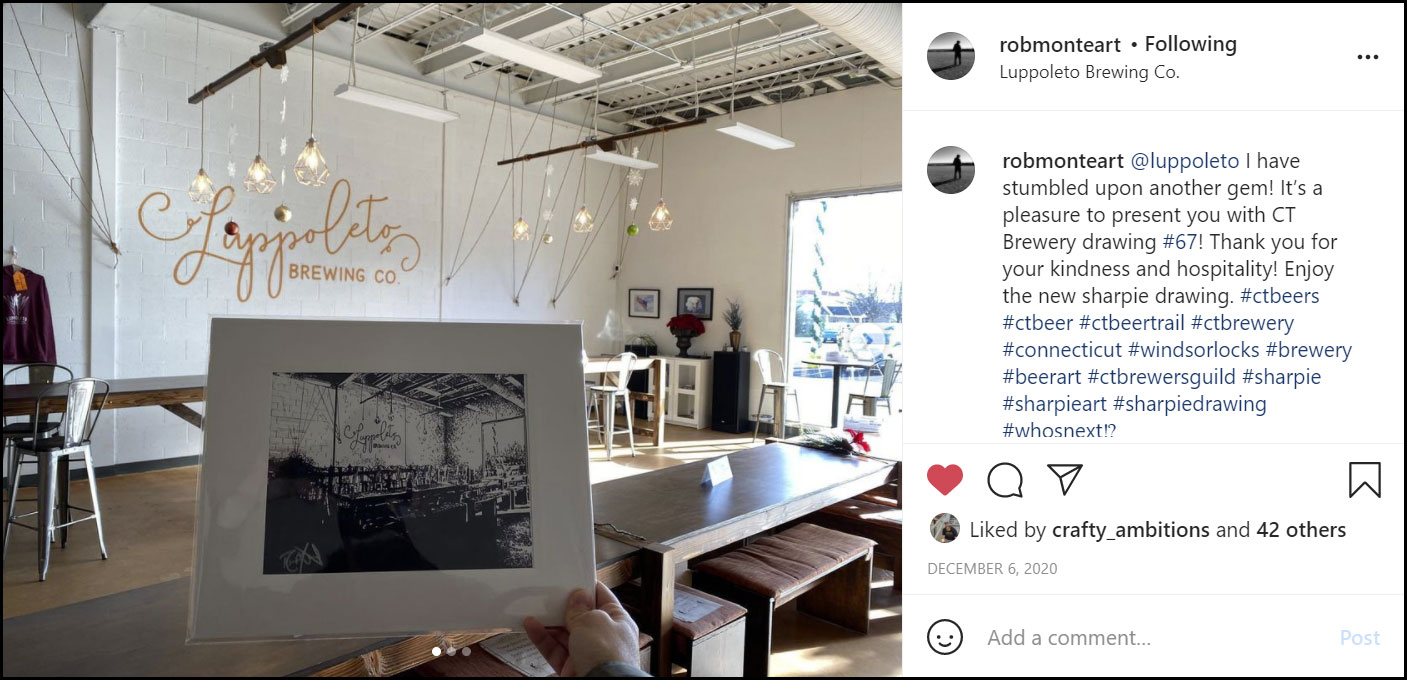The width and height of the screenshot is (1407, 680).
Task: Unlike the post with the red heart
Action: click(944, 480)
